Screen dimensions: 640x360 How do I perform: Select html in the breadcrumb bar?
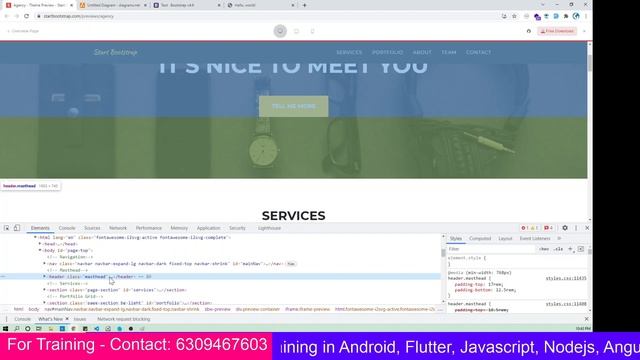[18, 309]
